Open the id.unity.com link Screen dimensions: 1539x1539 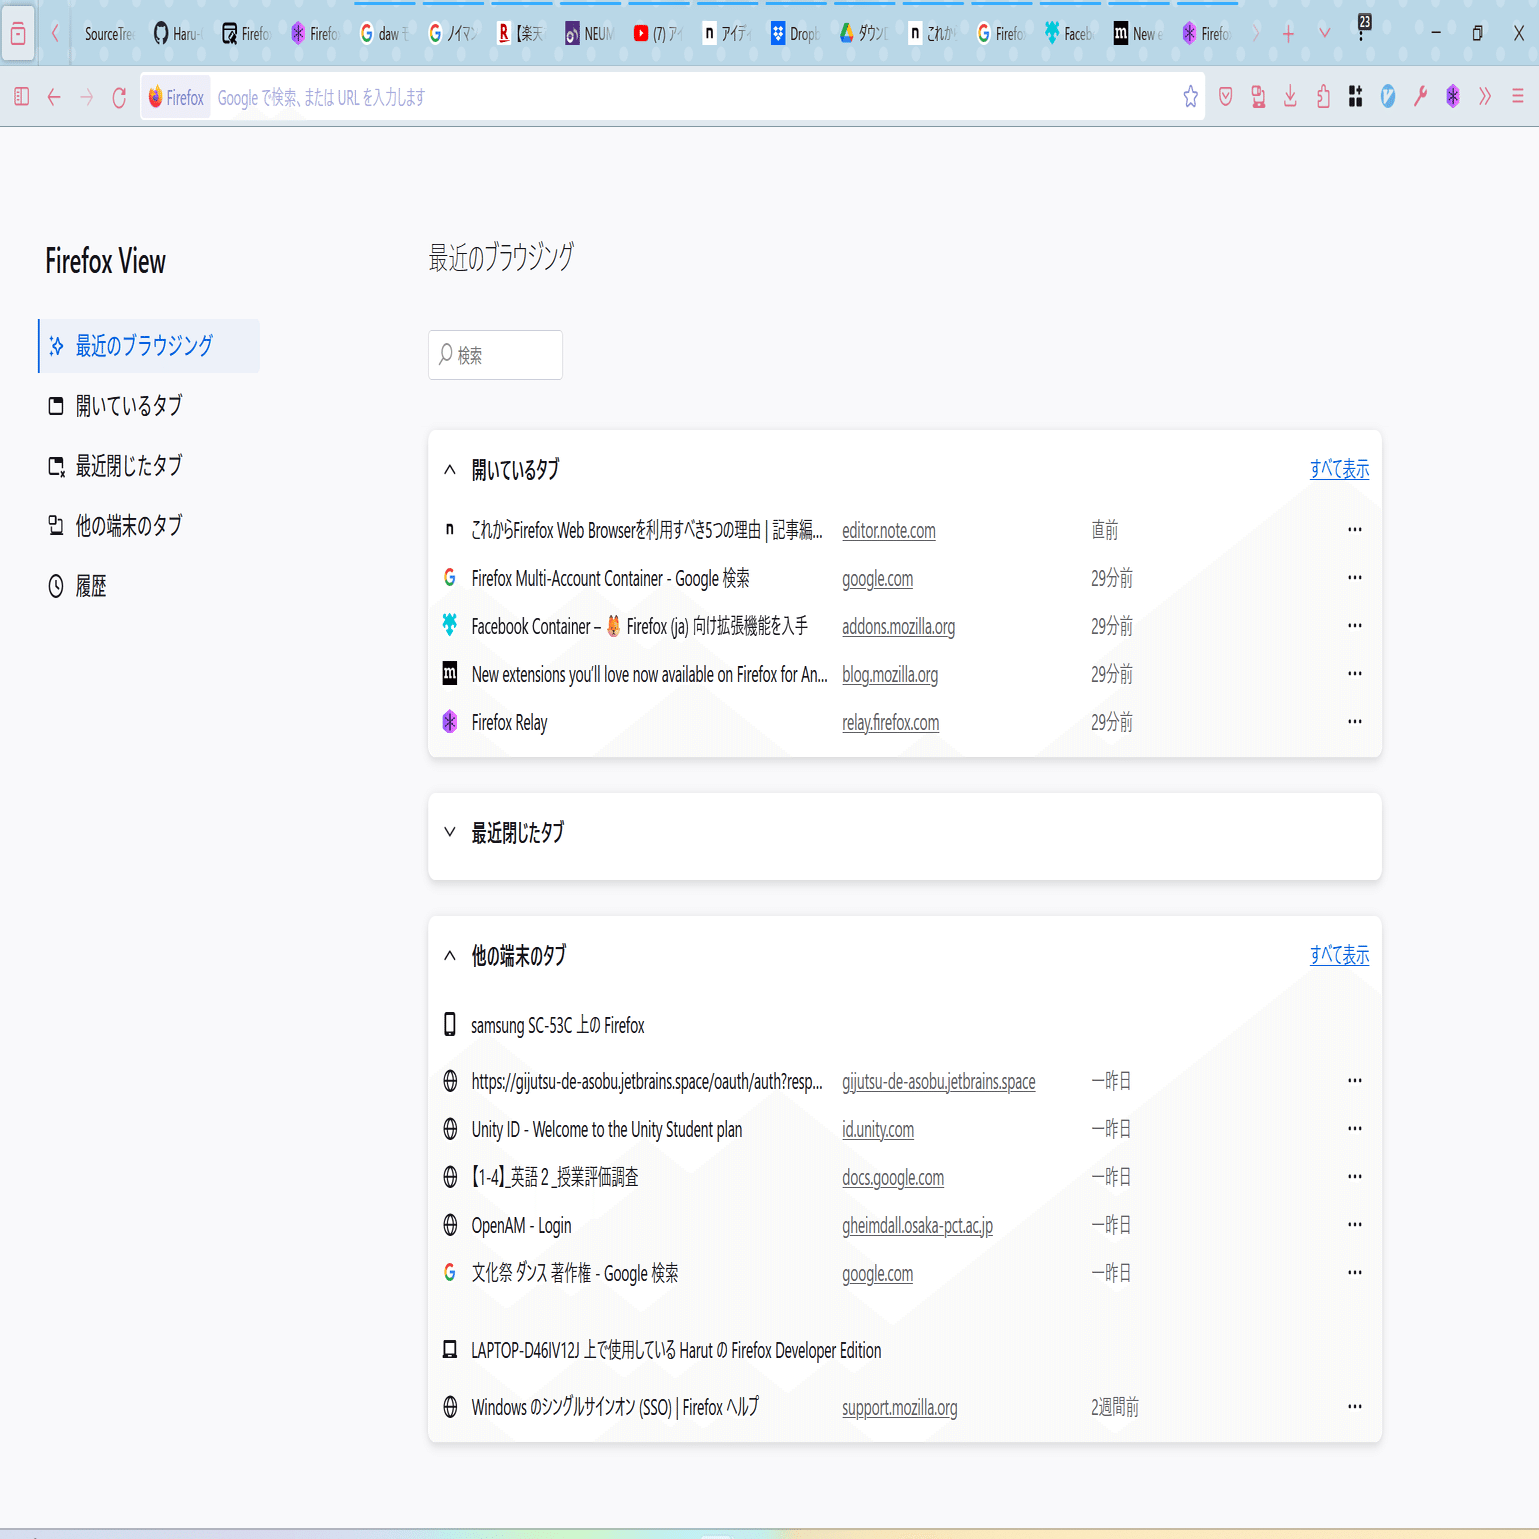[877, 1130]
